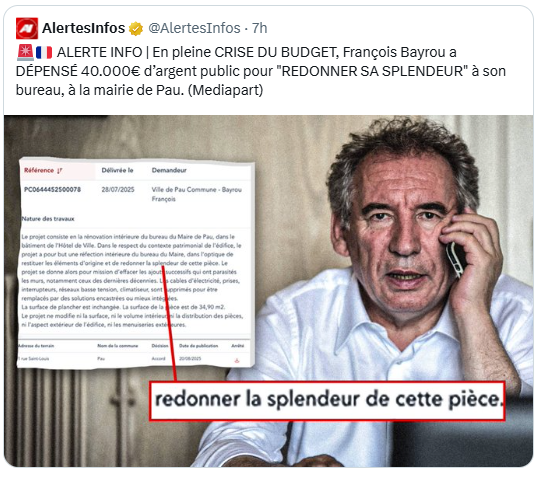Click the red siren emoji
The height and width of the screenshot is (477, 538).
pyautogui.click(x=25, y=52)
